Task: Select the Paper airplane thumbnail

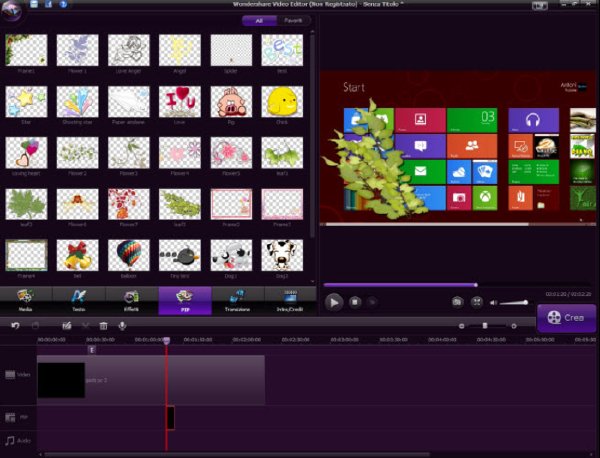Action: (129, 101)
